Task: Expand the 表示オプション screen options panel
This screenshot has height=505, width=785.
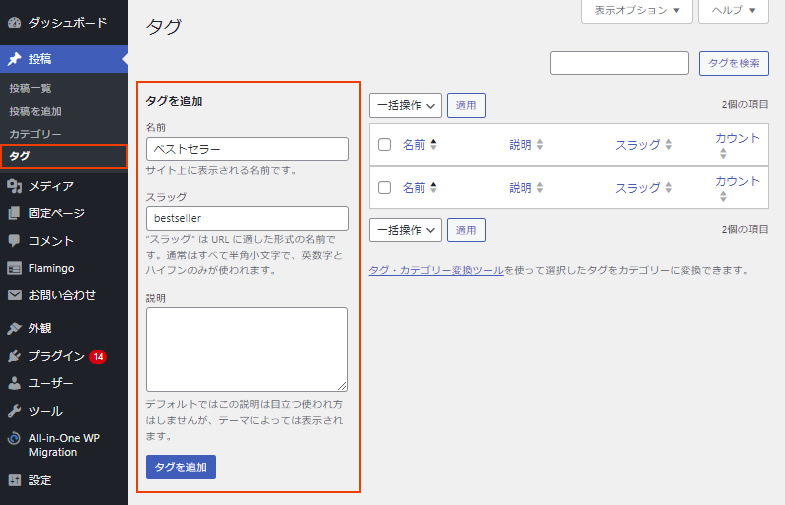Action: point(636,10)
